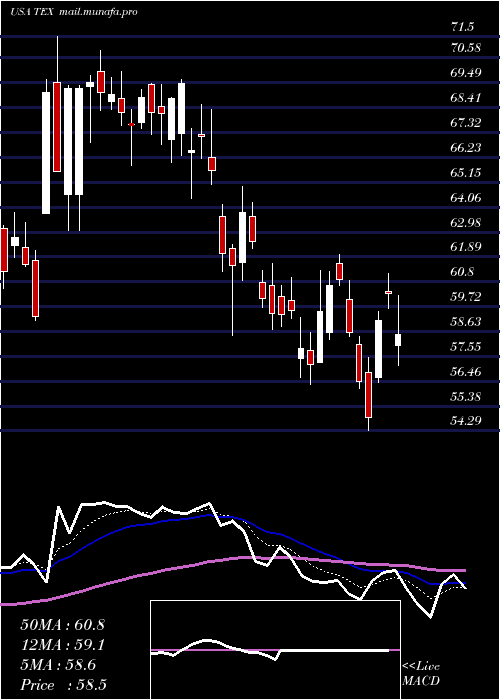Click the 61.89 price axis label
Viewport: 500px width, 700px height.
pos(466,247)
